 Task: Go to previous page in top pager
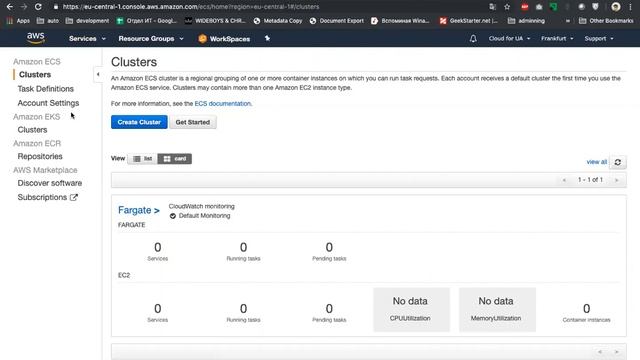tap(564, 180)
